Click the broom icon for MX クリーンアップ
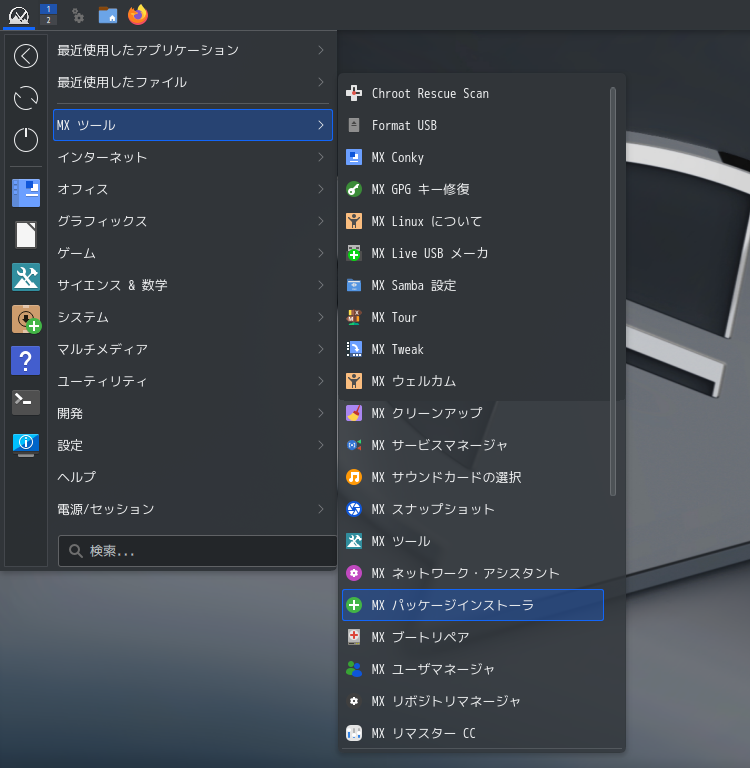Viewport: 750px width, 768px height. coord(354,413)
